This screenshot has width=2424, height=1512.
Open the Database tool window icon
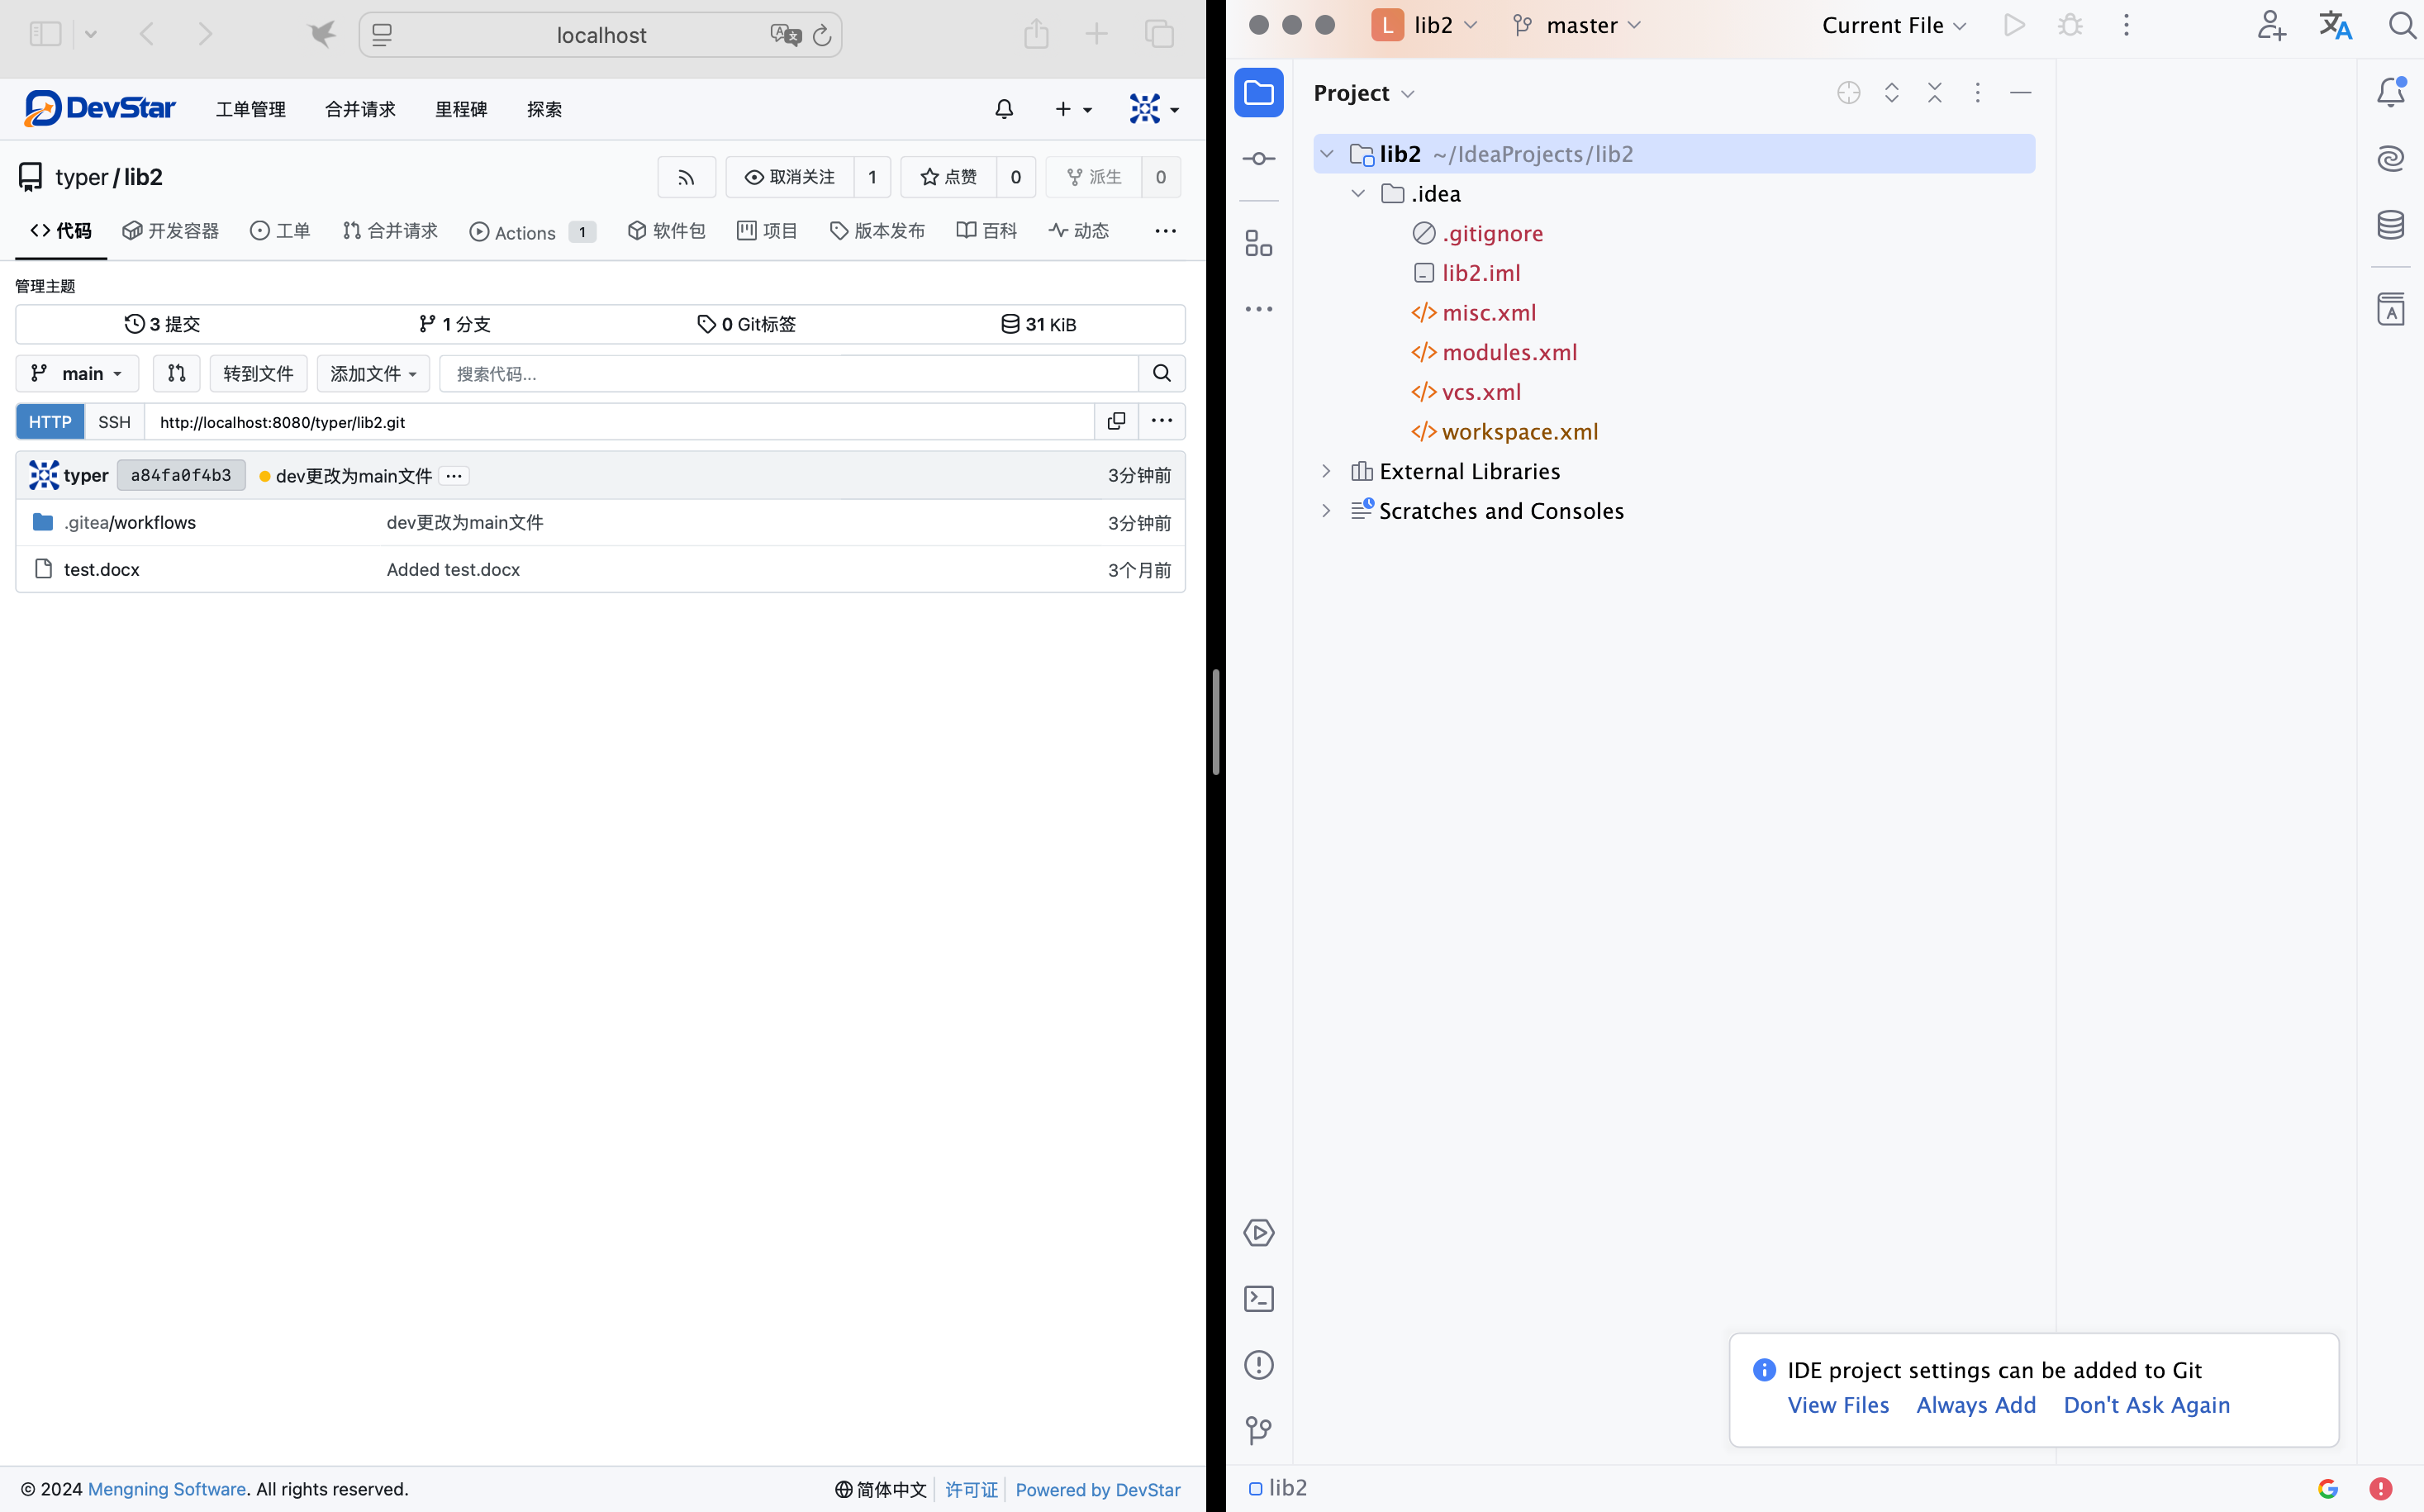click(2390, 225)
